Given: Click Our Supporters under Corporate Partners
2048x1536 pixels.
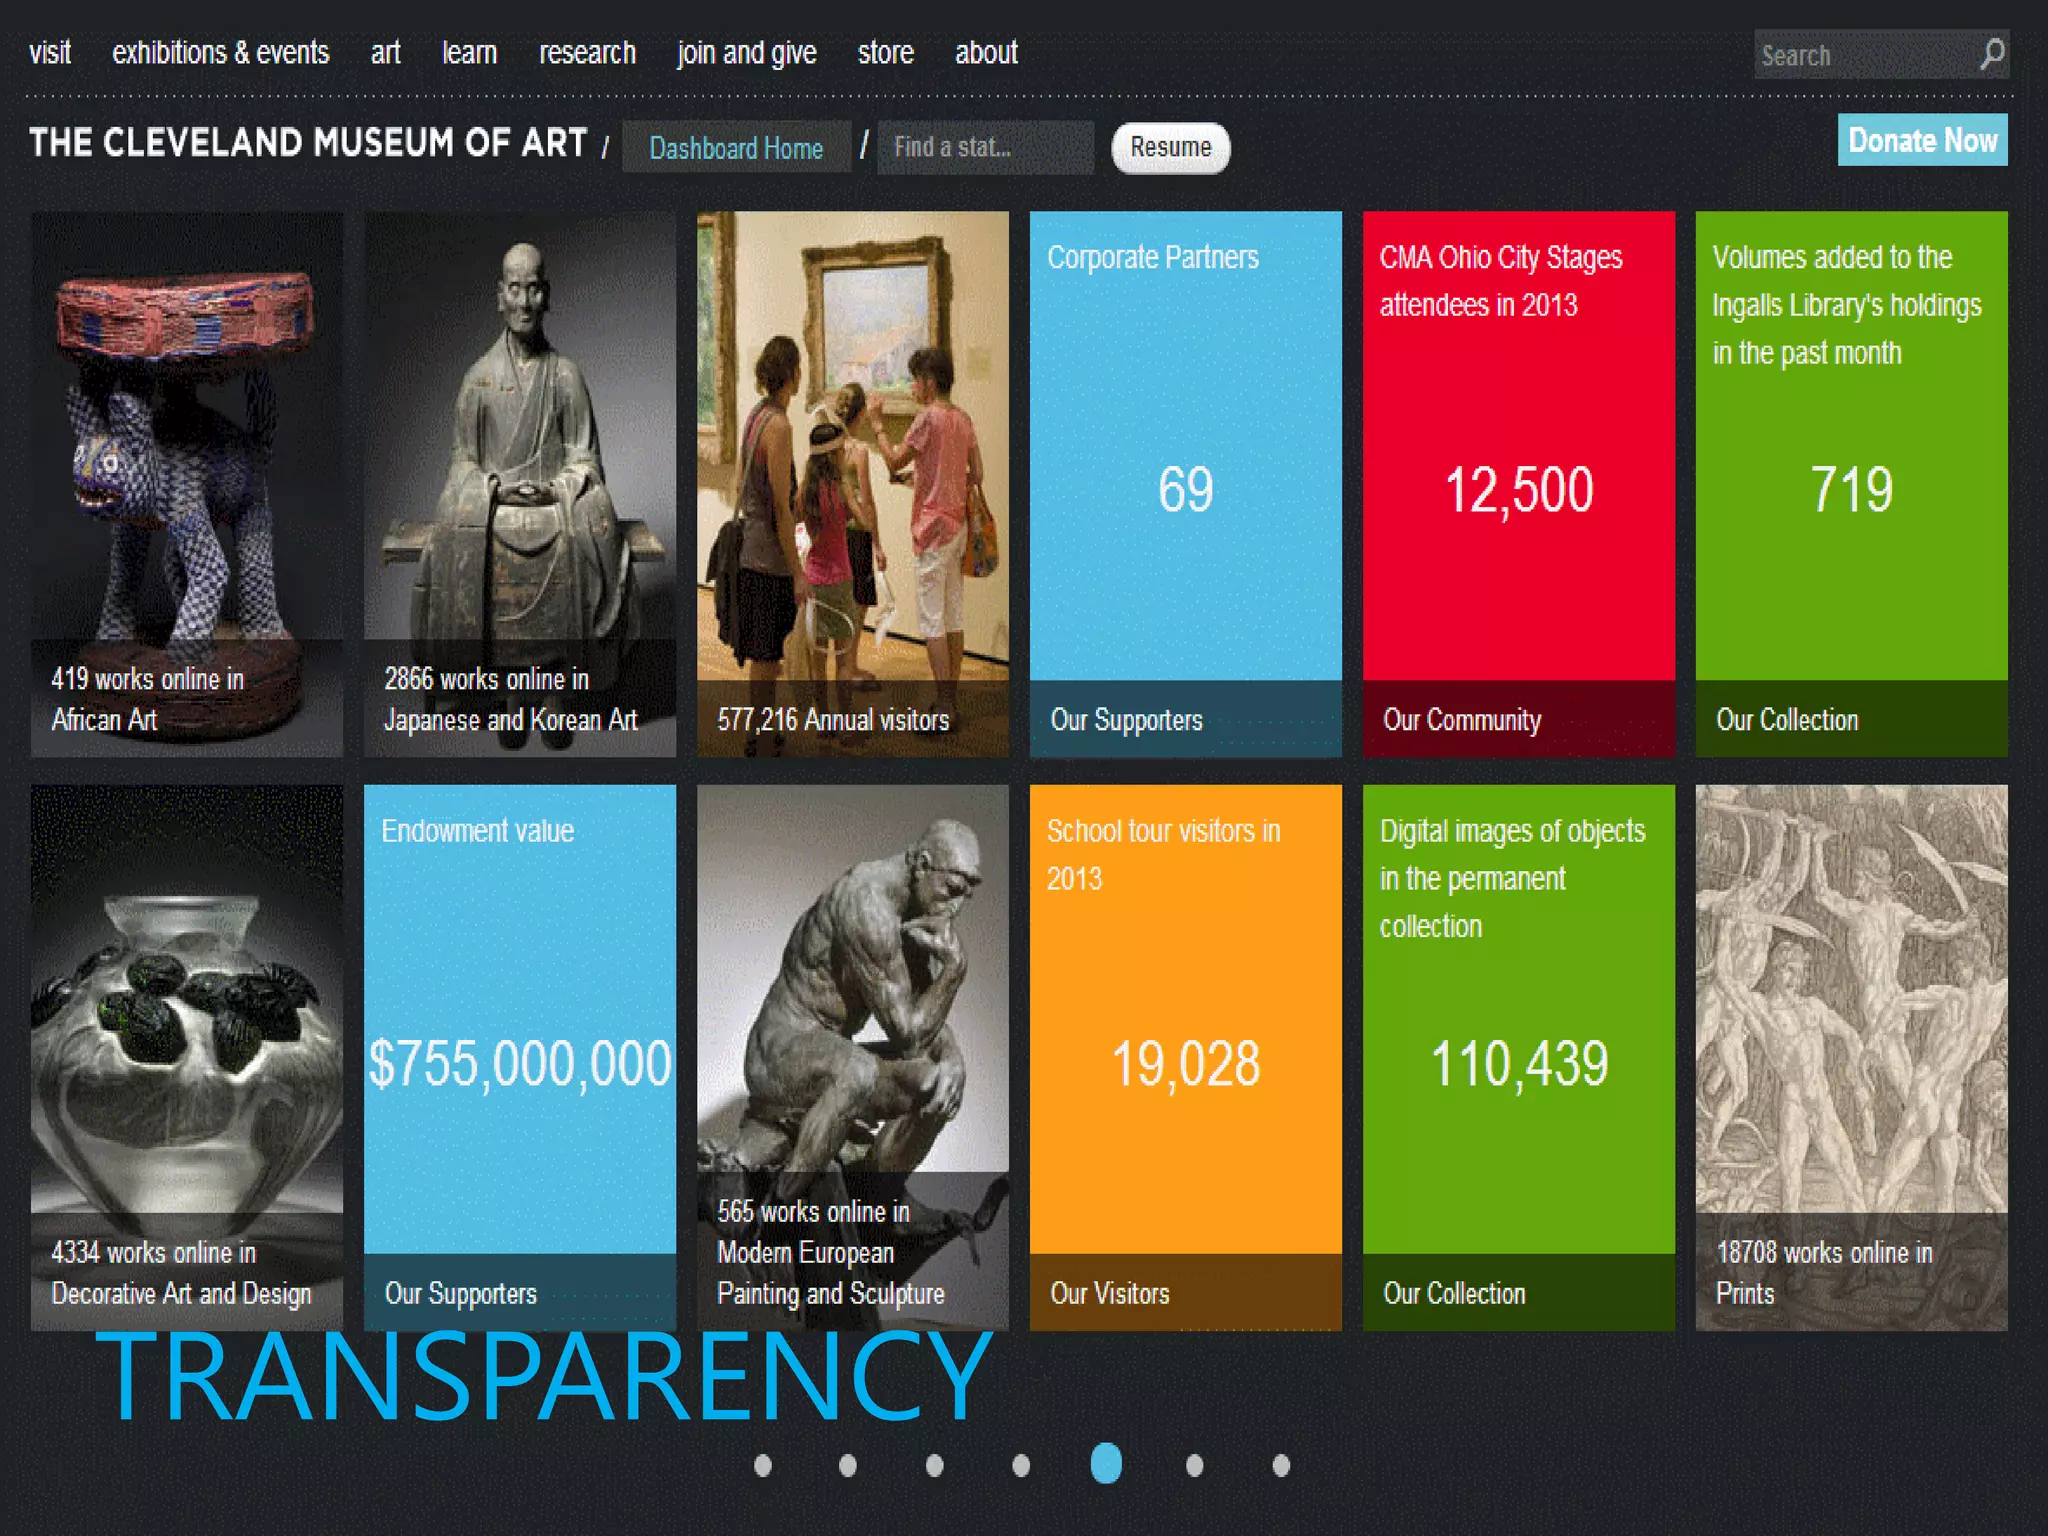Looking at the screenshot, I should point(1127,720).
